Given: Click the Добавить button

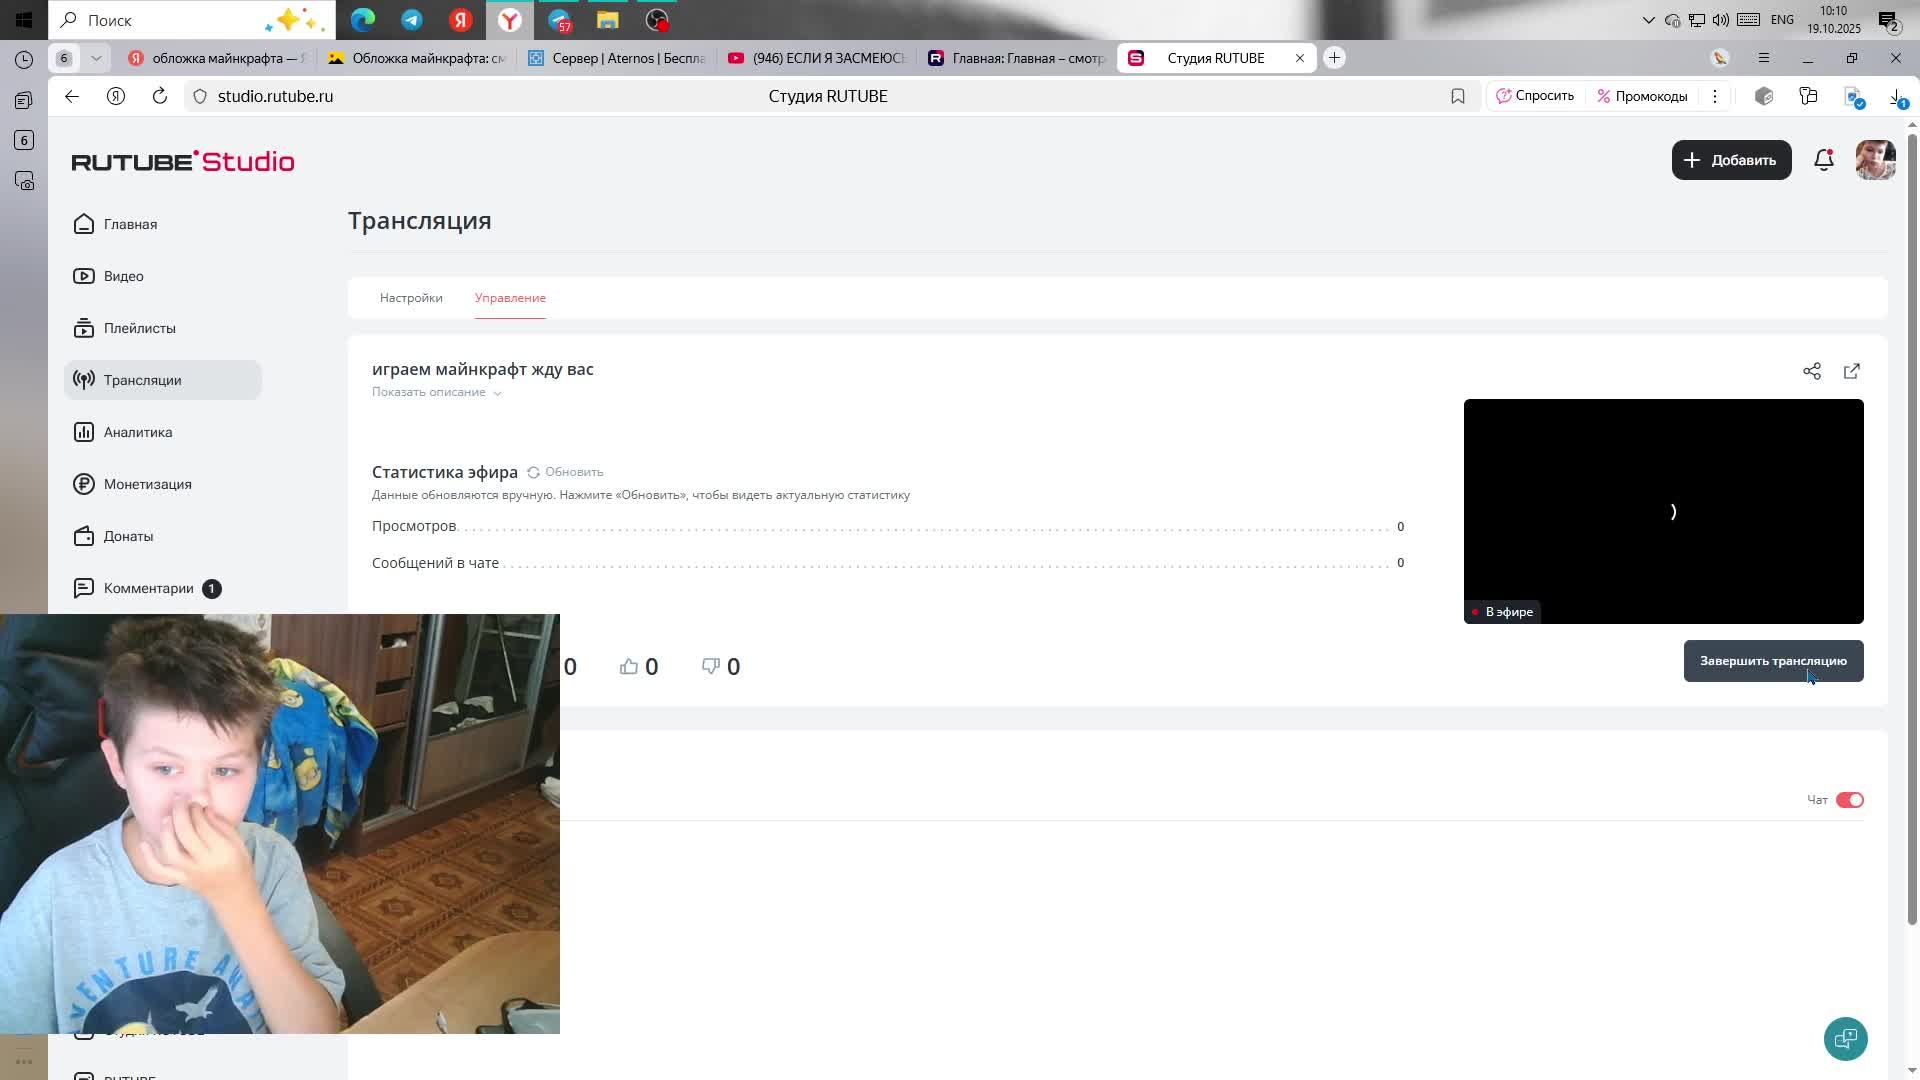Looking at the screenshot, I should coord(1730,160).
